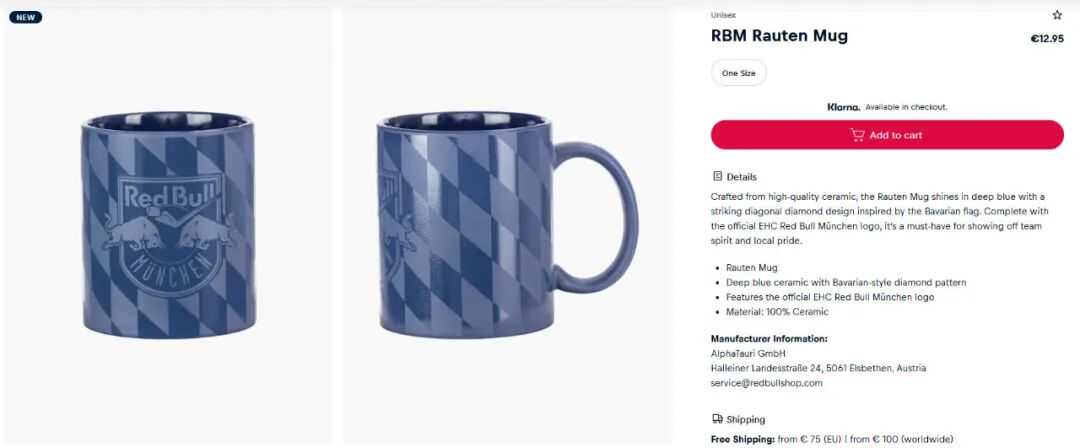Viewport: 1080px width, 448px height.
Task: Click the favorite star icon
Action: click(1057, 15)
